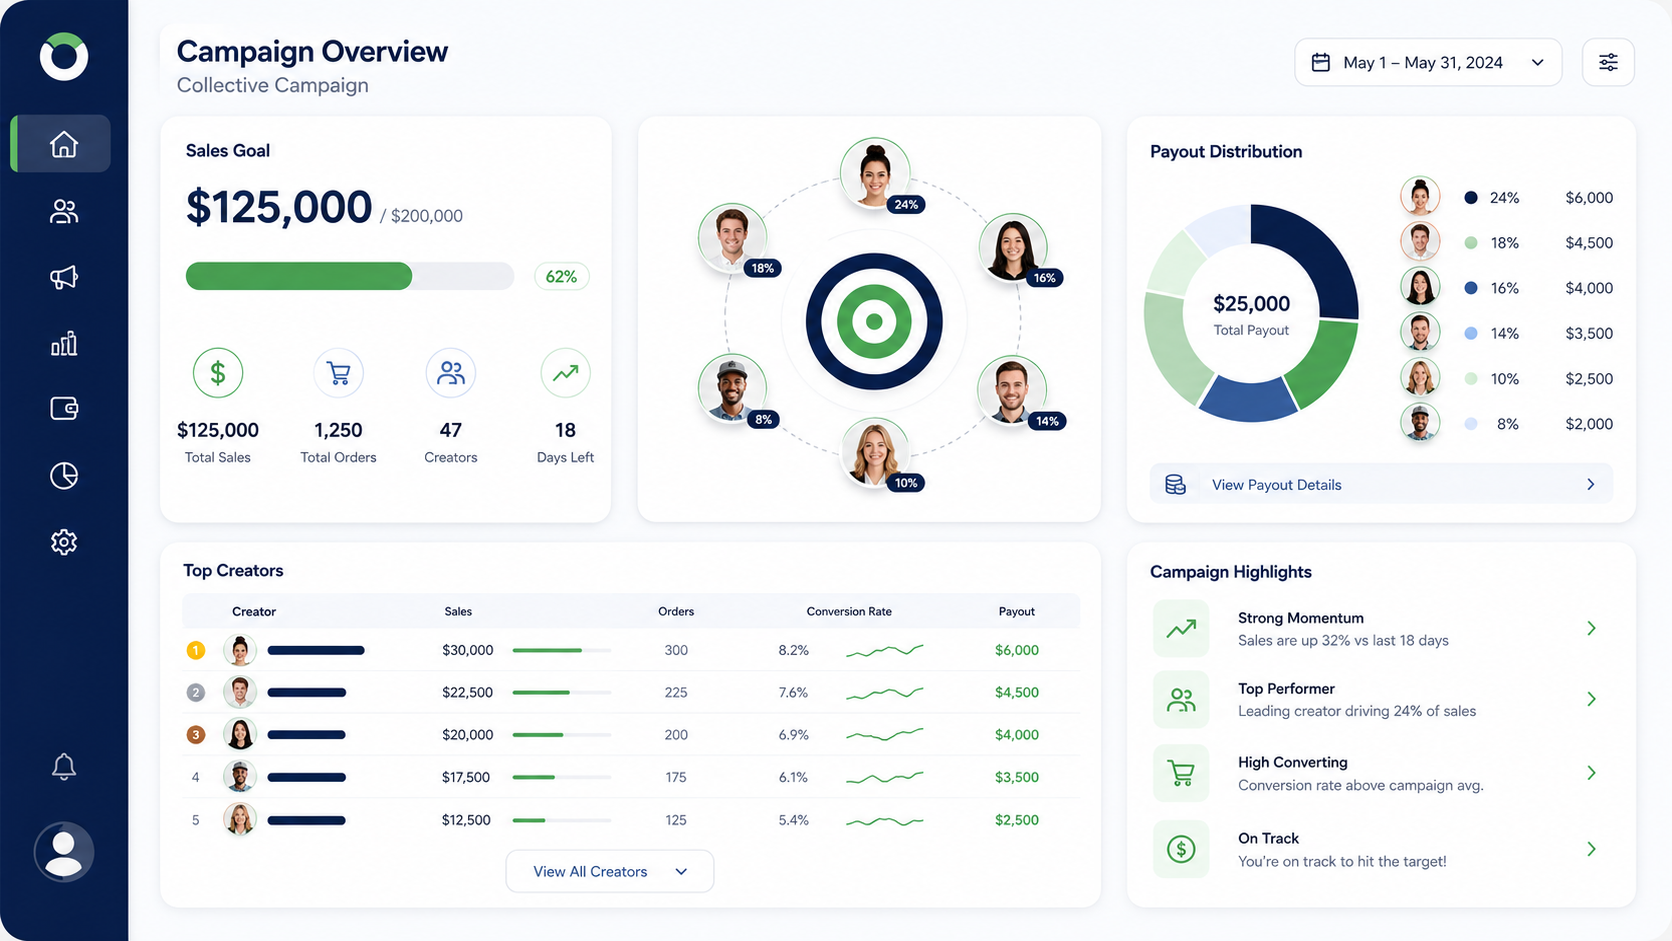Click the 62% progress badge
The image size is (1672, 941).
[562, 277]
